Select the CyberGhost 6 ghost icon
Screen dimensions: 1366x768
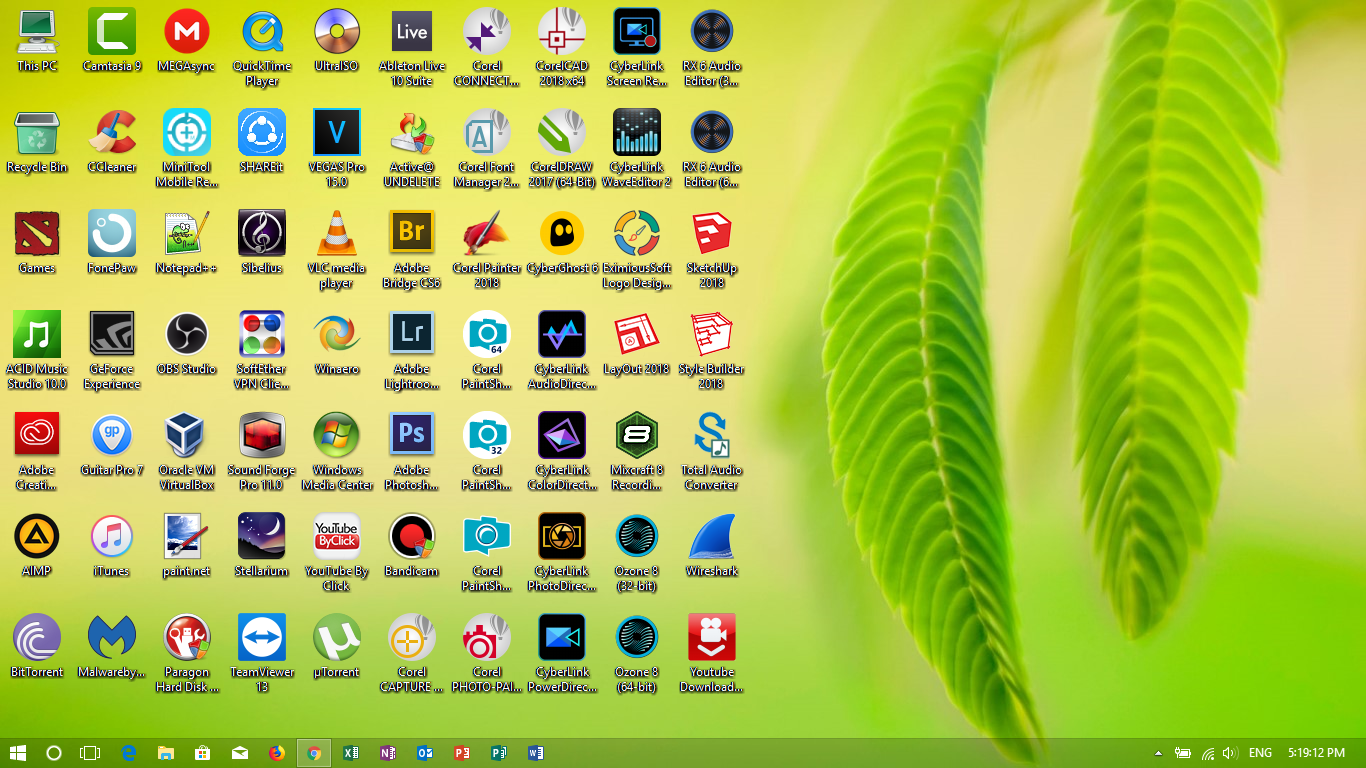pyautogui.click(x=562, y=233)
